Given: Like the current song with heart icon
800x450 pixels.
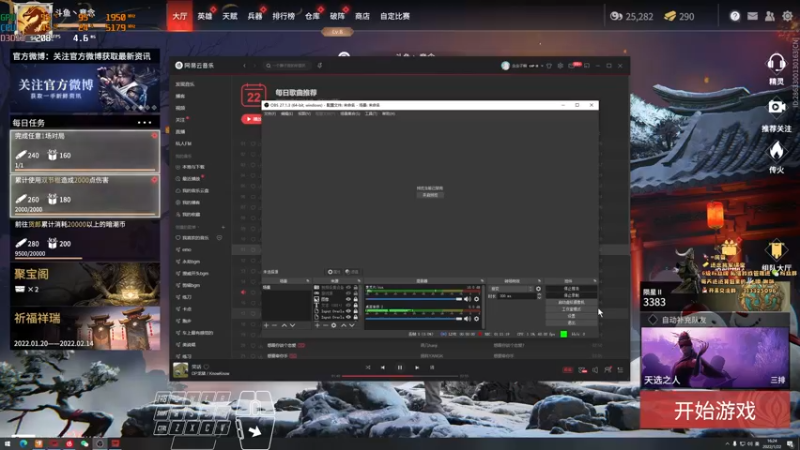Looking at the screenshot, I should [x=207, y=366].
